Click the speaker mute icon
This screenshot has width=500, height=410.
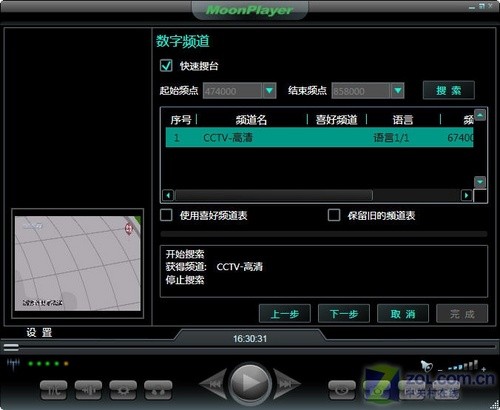426,366
